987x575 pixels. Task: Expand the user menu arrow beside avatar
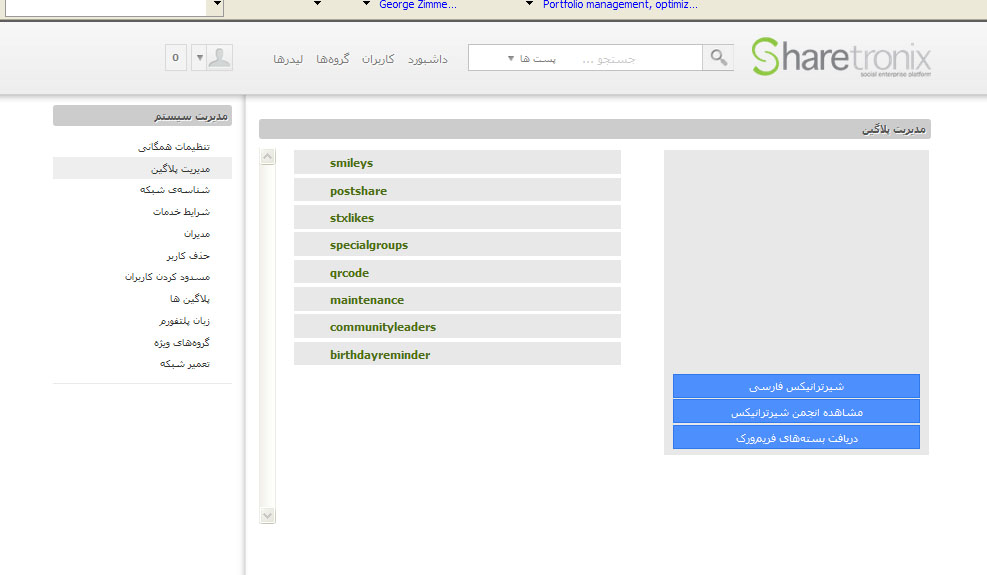pos(200,58)
